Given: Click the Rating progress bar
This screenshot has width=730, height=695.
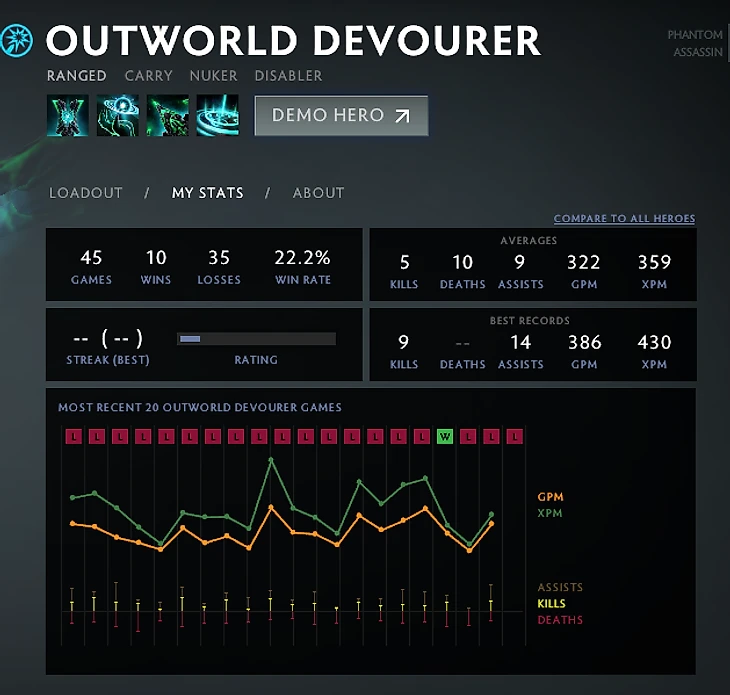Looking at the screenshot, I should [x=256, y=339].
